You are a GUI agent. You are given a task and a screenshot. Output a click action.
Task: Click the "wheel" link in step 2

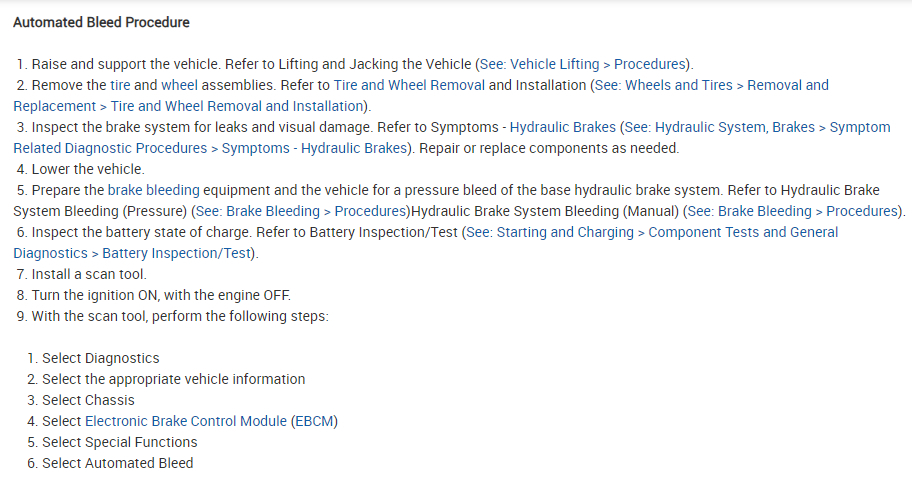(x=180, y=85)
